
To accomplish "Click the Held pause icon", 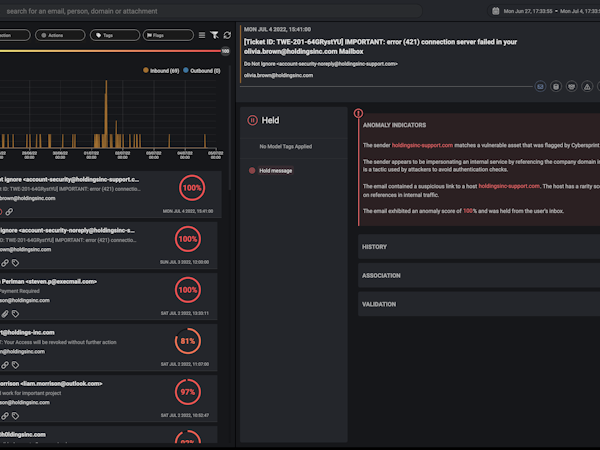I will point(252,120).
